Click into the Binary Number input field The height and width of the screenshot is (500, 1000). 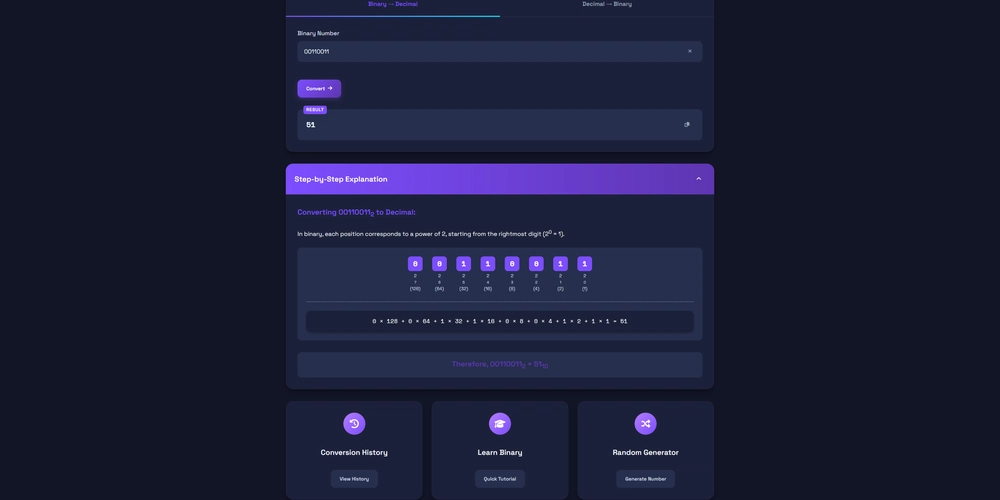[499, 52]
